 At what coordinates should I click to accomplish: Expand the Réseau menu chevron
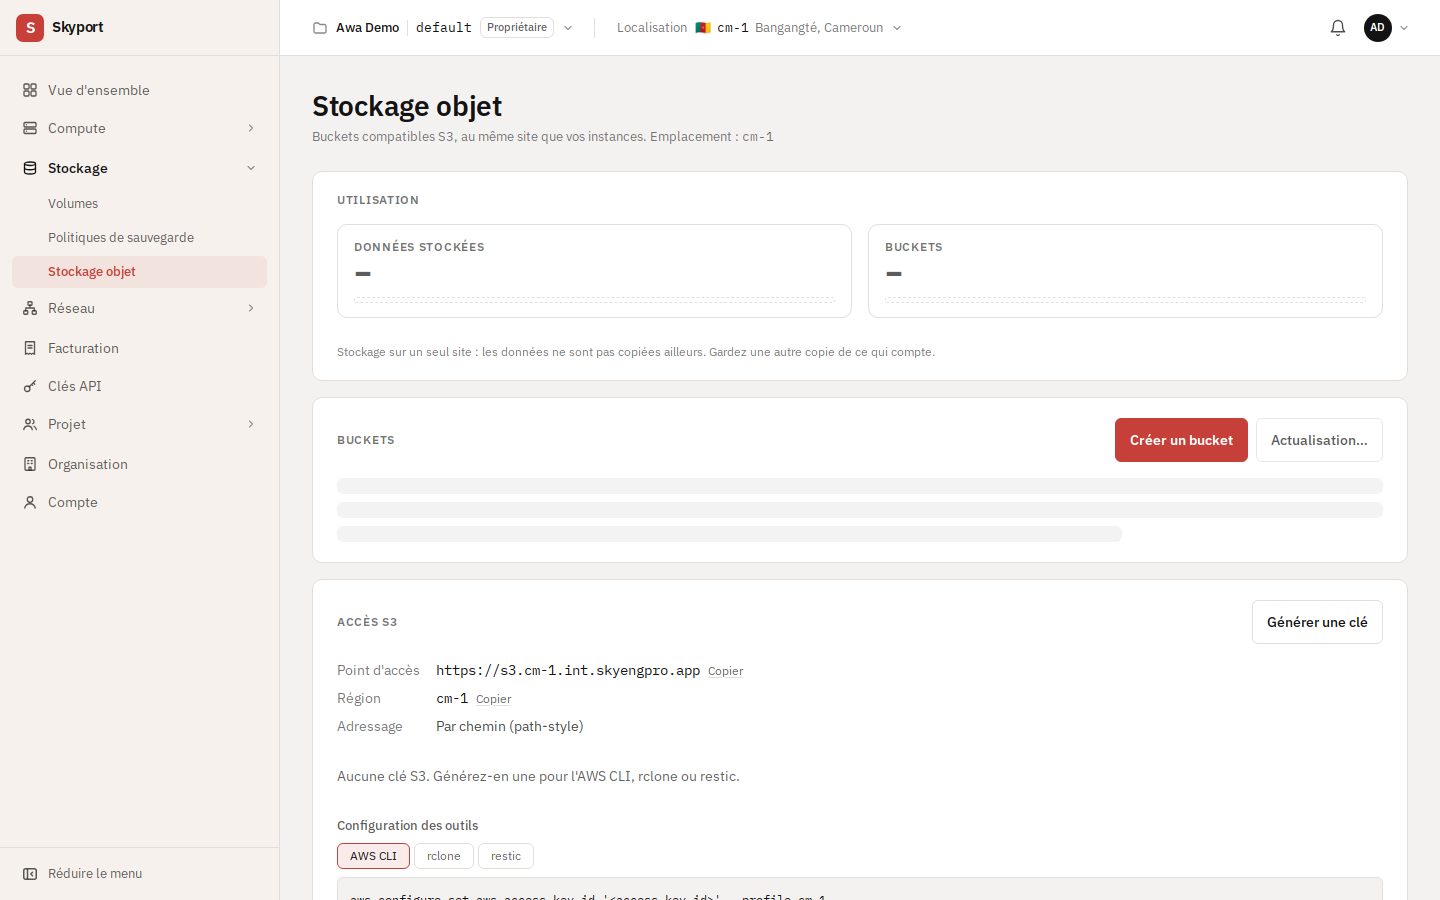tap(251, 308)
